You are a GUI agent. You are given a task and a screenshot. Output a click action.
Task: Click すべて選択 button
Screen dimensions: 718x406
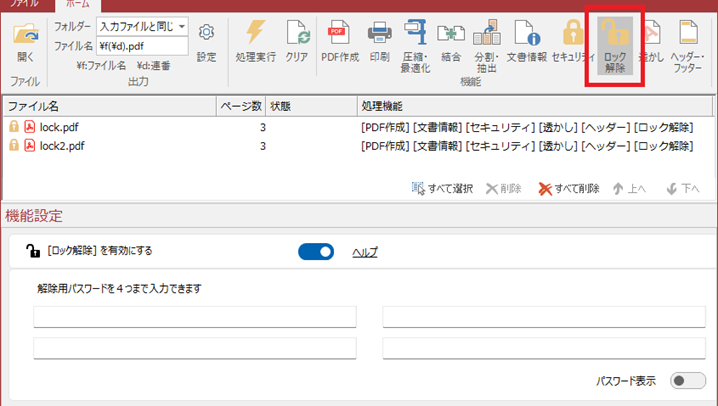[x=442, y=188]
